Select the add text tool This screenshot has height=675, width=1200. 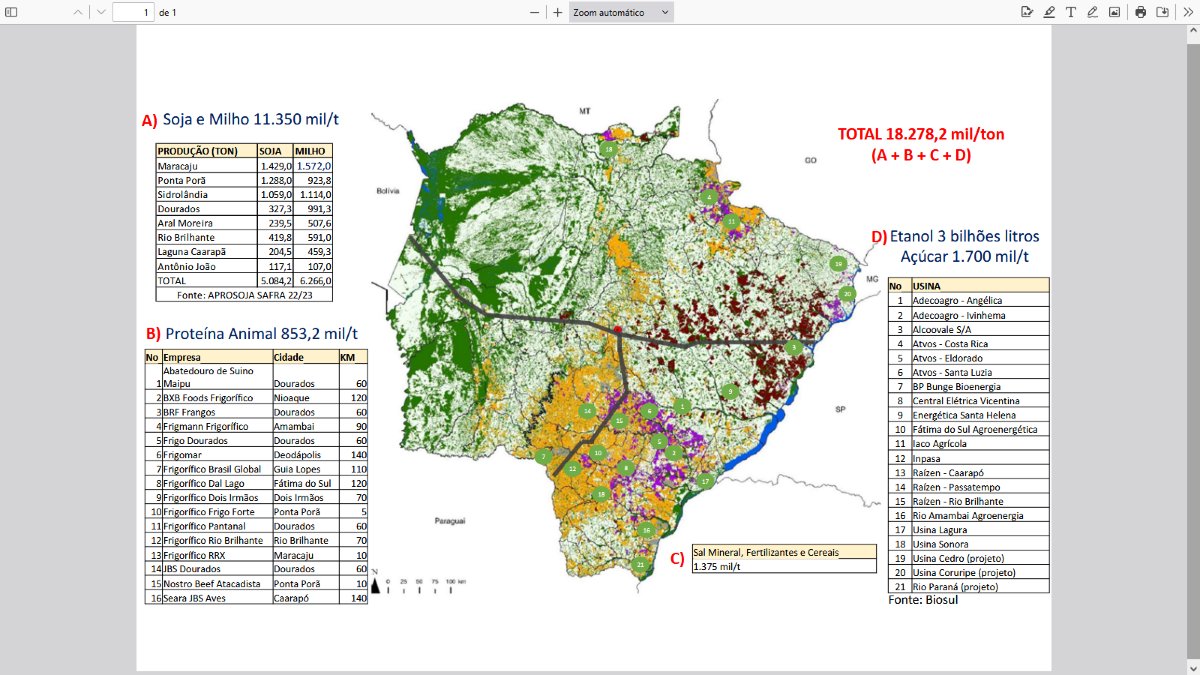(x=1071, y=12)
